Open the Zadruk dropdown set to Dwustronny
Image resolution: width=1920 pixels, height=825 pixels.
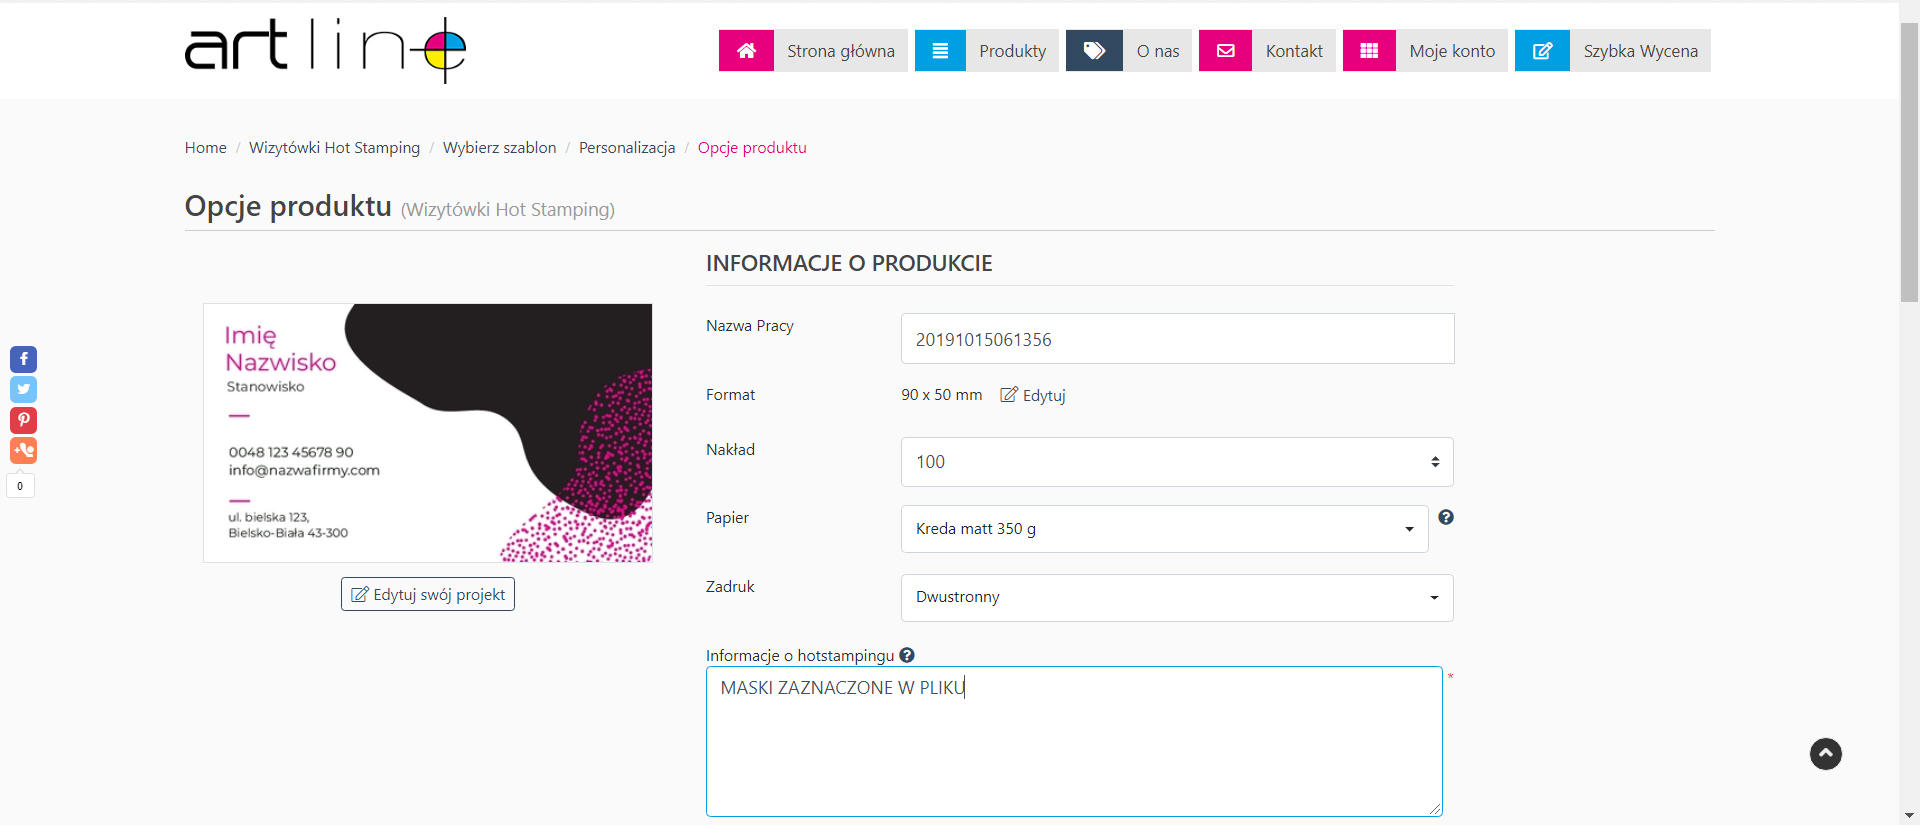1176,598
